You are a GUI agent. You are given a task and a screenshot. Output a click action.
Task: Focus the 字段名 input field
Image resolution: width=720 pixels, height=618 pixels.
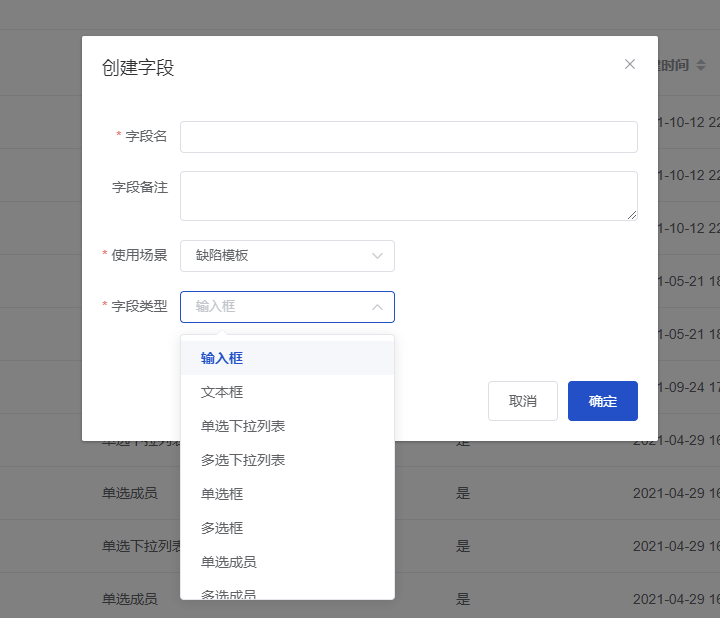408,137
